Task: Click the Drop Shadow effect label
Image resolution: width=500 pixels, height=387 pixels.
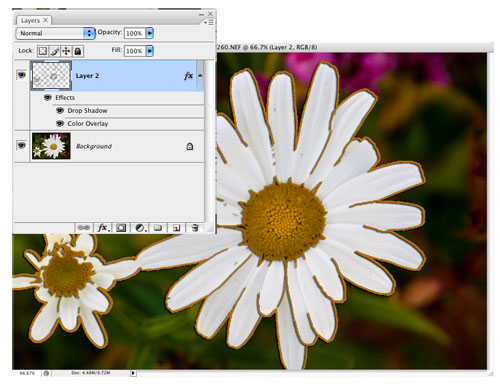Action: coord(87,111)
